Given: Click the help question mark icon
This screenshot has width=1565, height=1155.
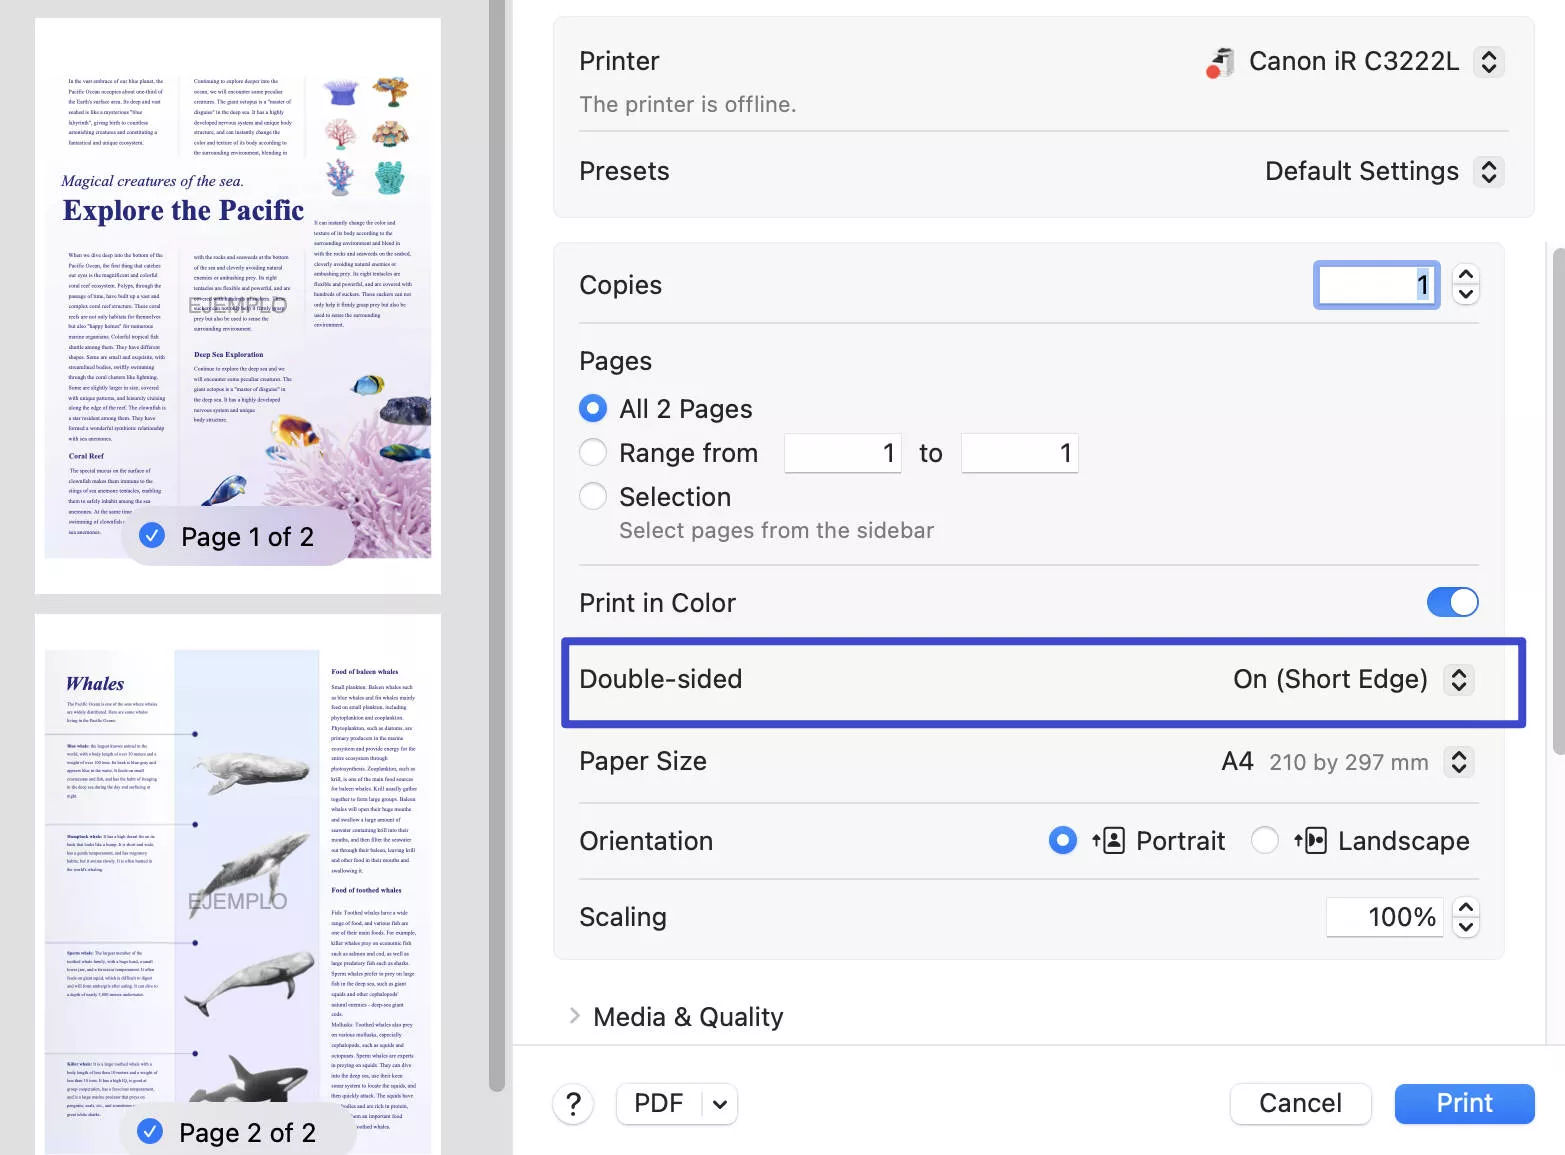Looking at the screenshot, I should 573,1103.
